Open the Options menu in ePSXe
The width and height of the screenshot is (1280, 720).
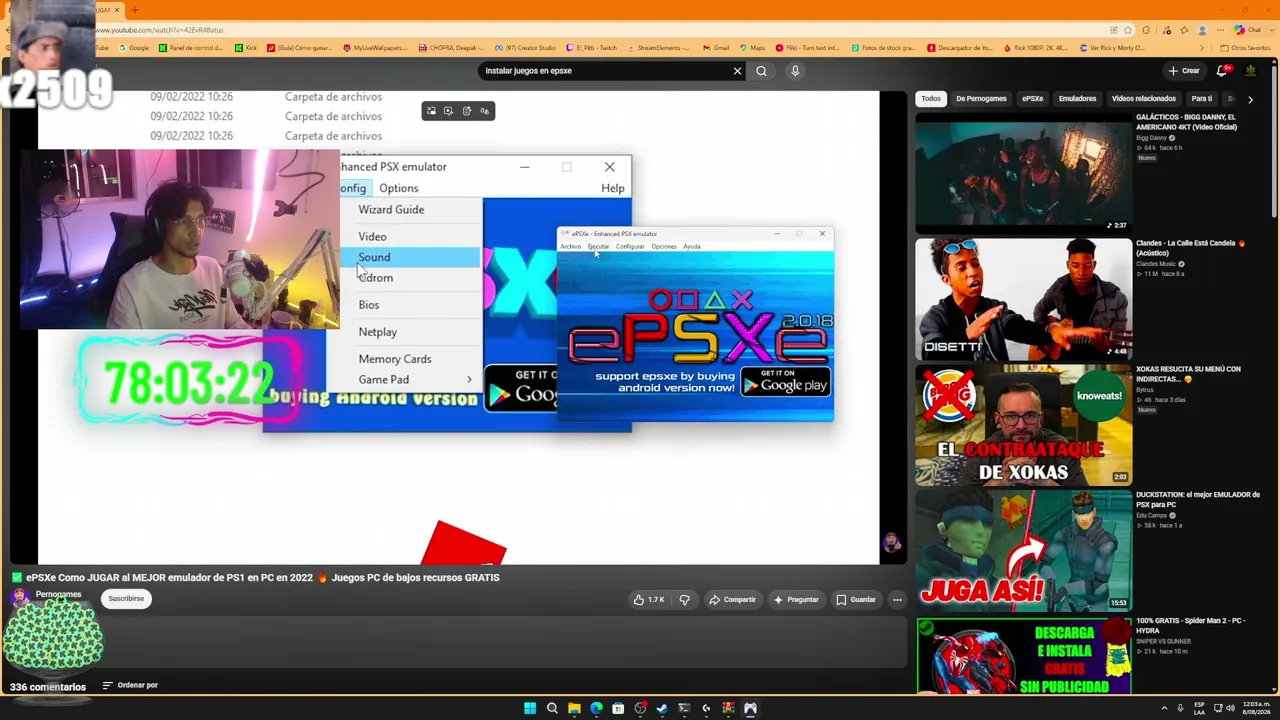click(x=399, y=188)
